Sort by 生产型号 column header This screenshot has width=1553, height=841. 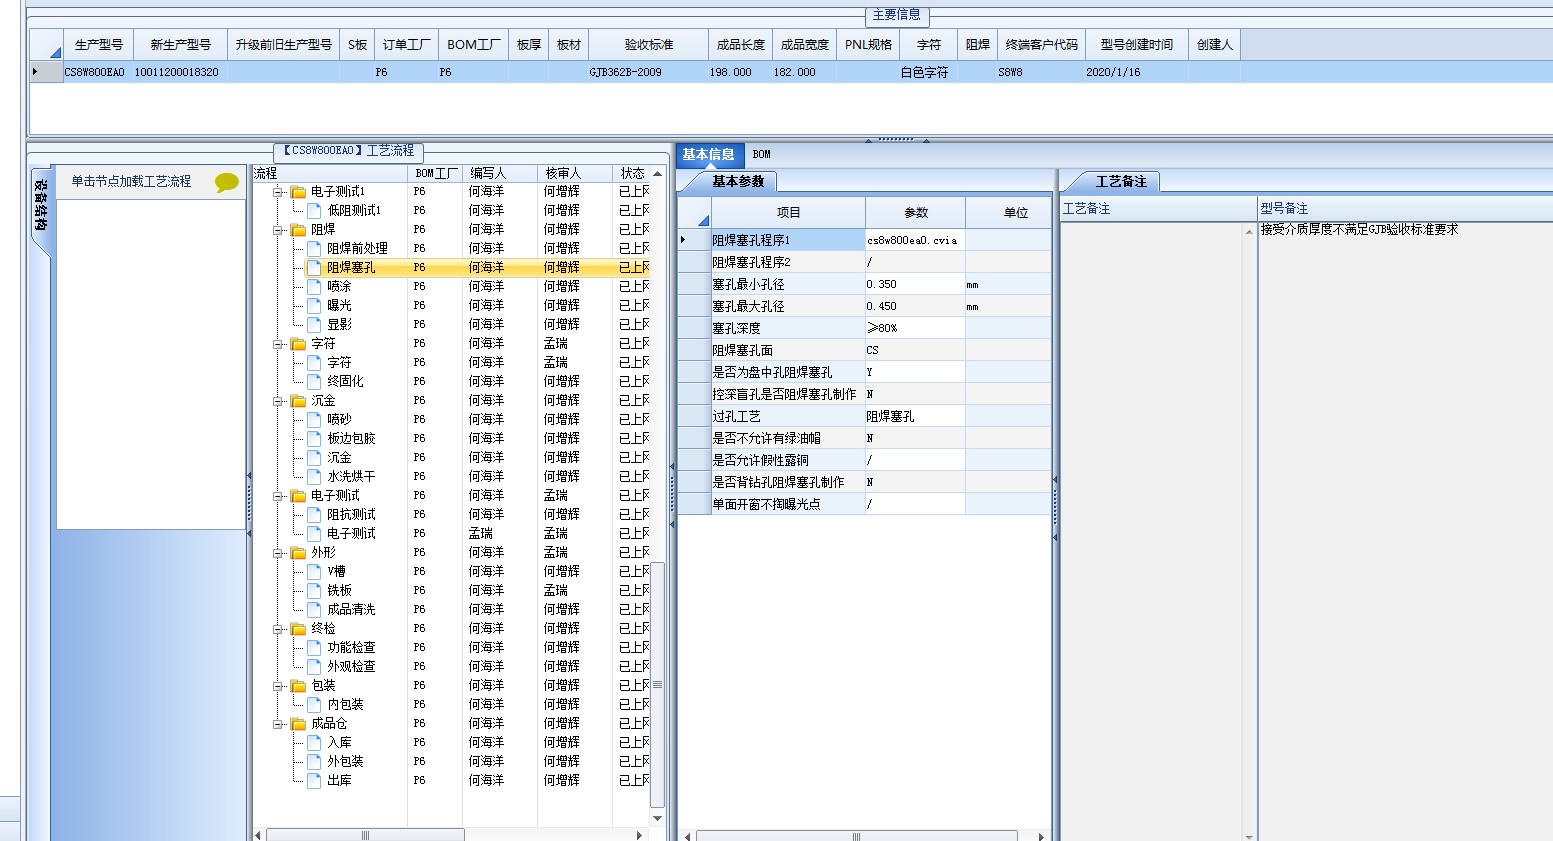(x=98, y=45)
